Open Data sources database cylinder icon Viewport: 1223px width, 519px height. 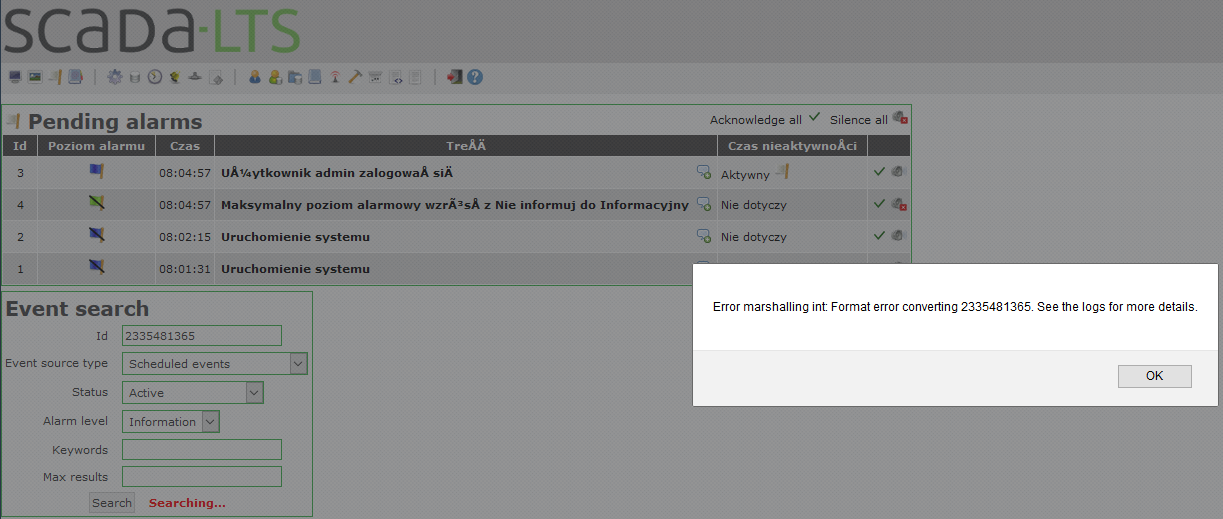(x=135, y=77)
